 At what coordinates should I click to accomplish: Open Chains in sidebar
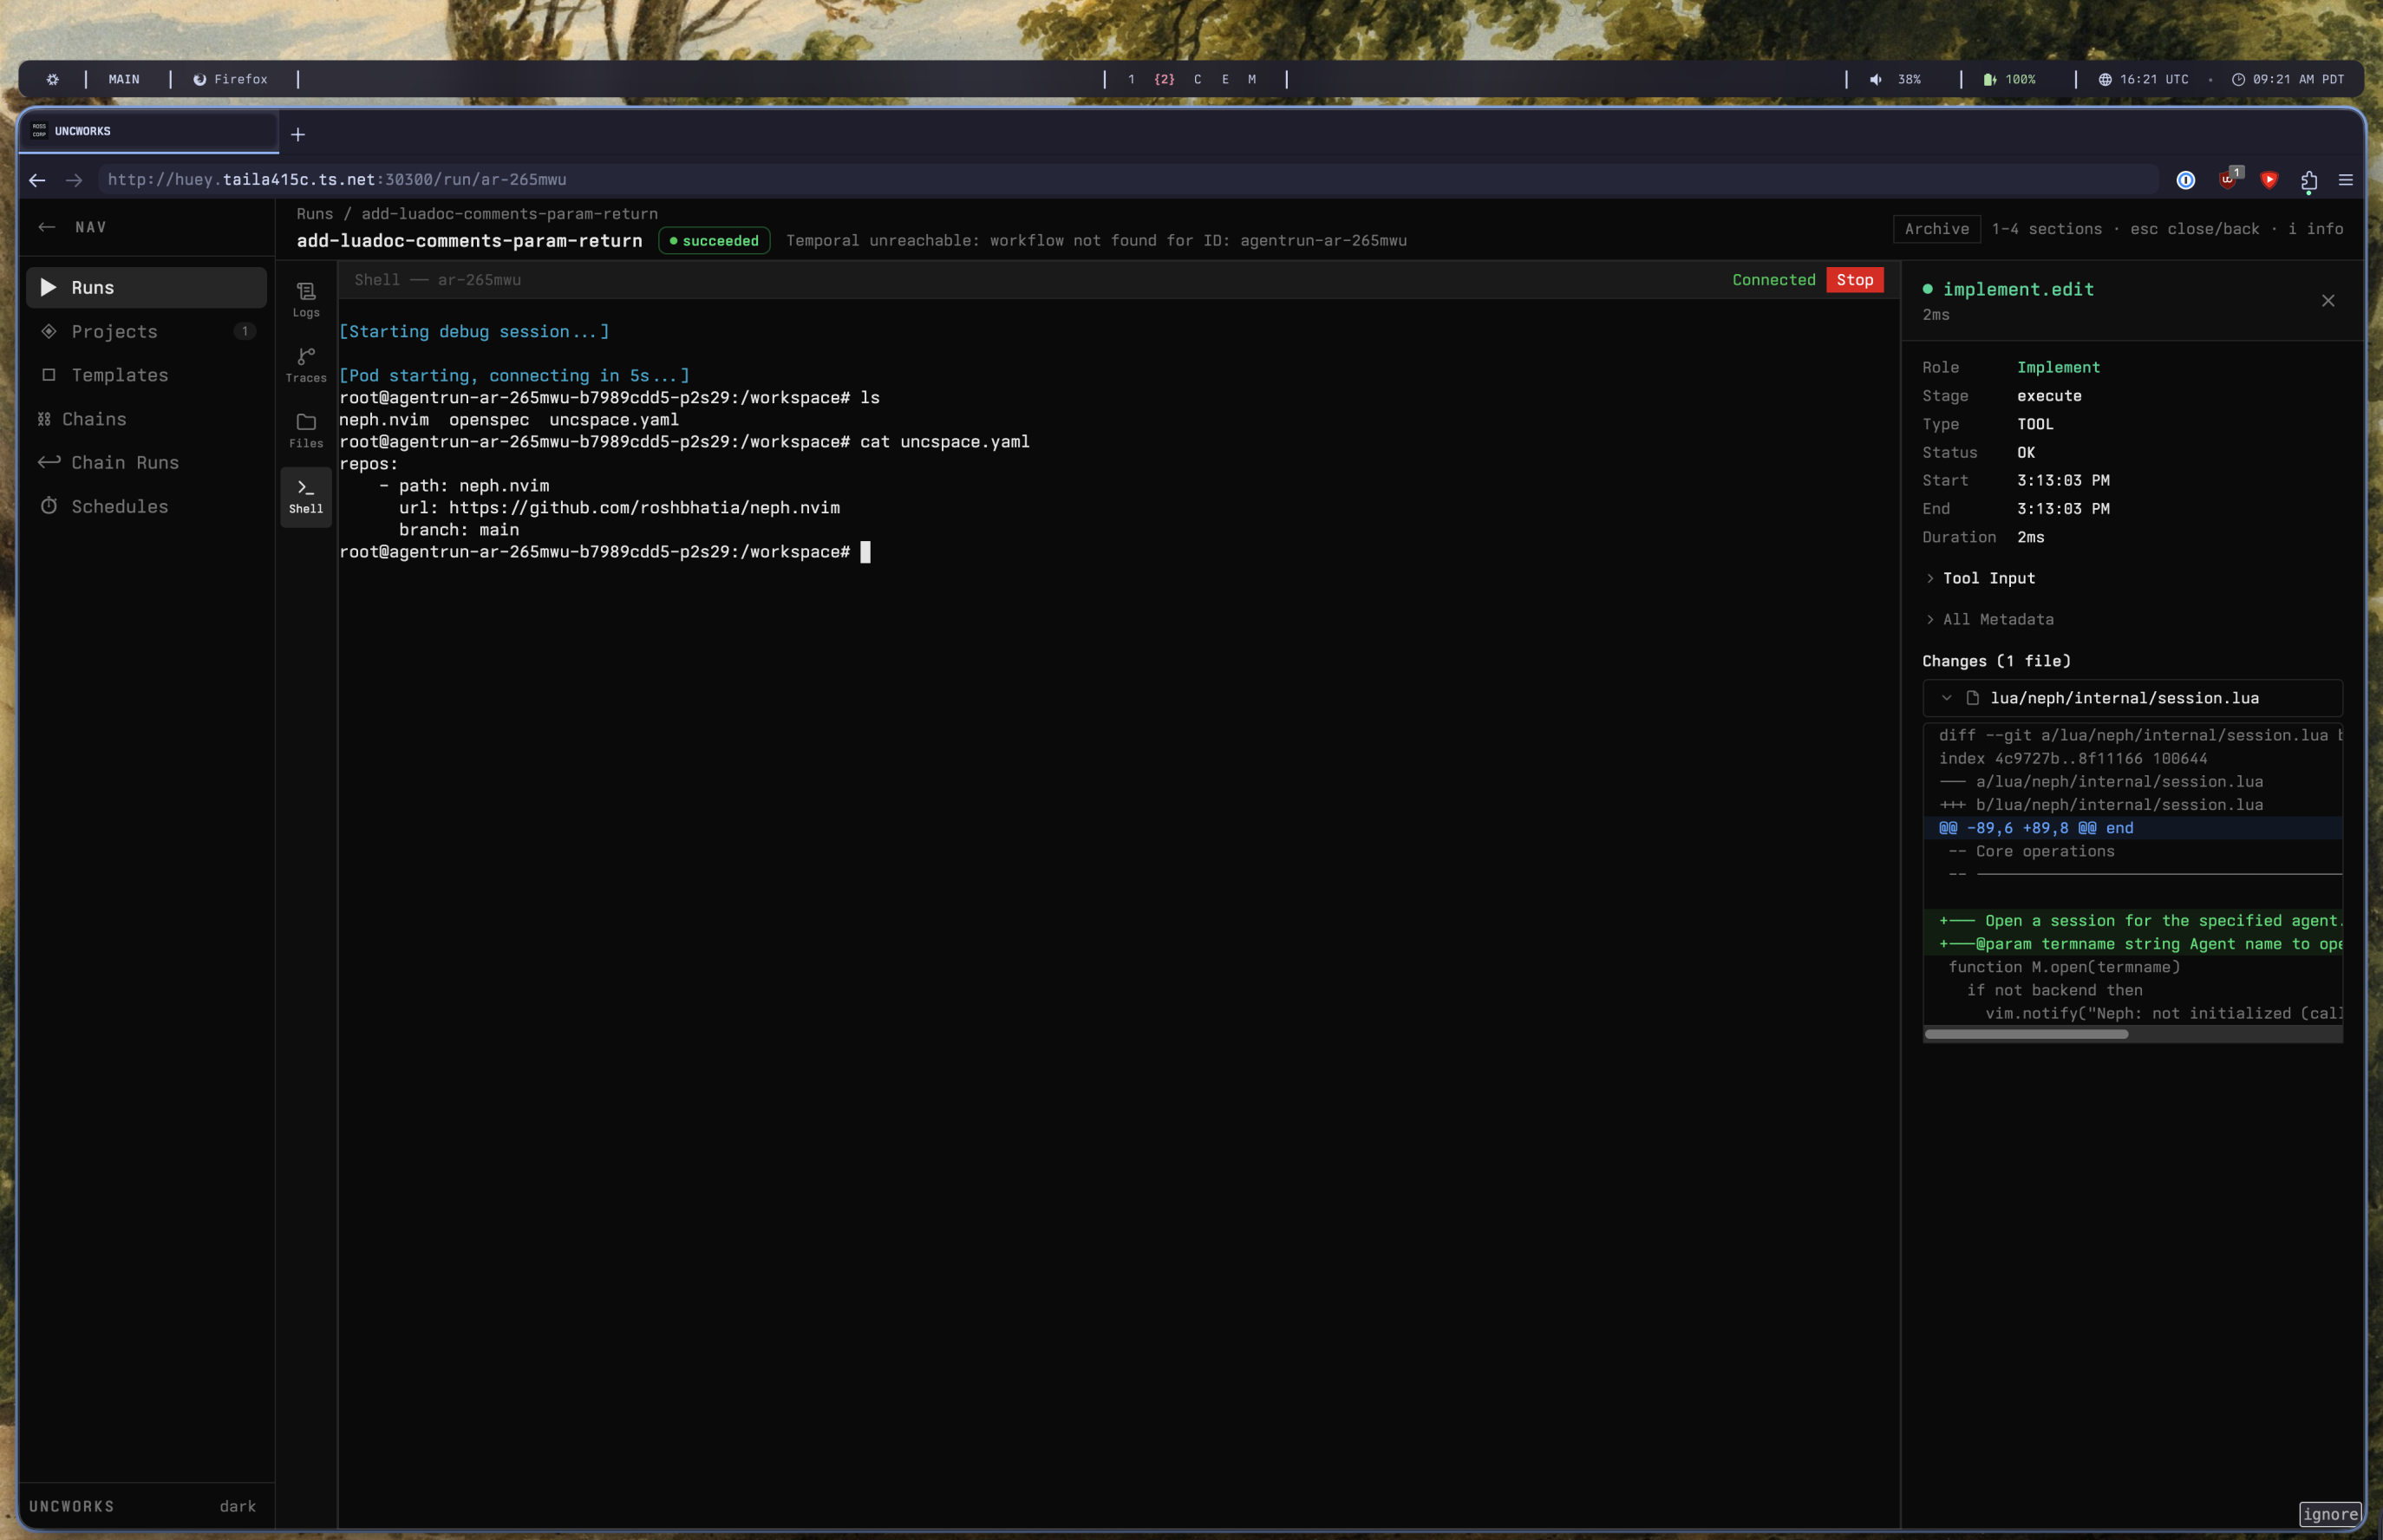click(146, 419)
